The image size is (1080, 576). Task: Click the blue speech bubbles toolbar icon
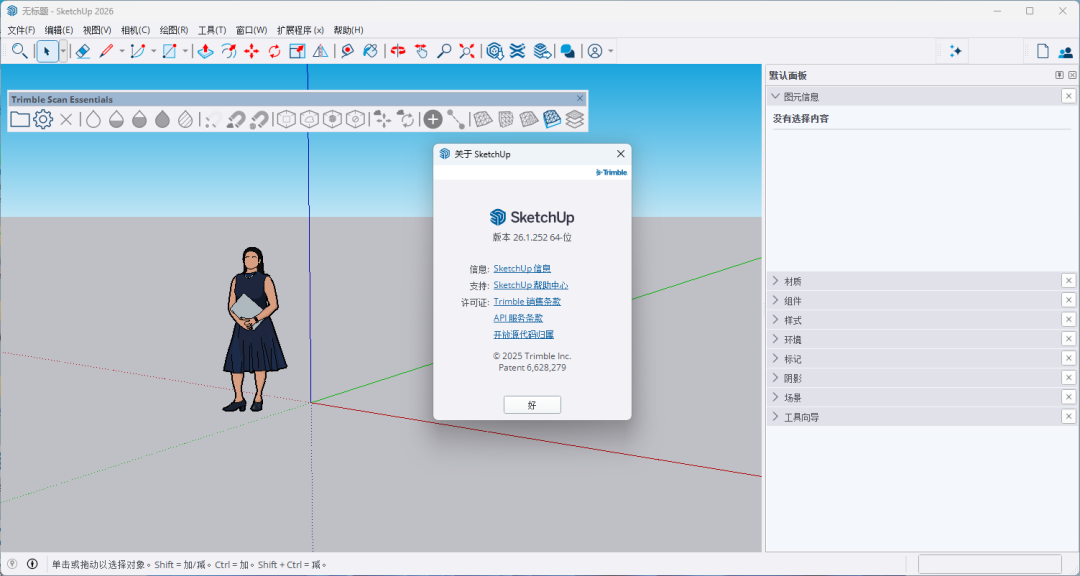click(x=568, y=51)
